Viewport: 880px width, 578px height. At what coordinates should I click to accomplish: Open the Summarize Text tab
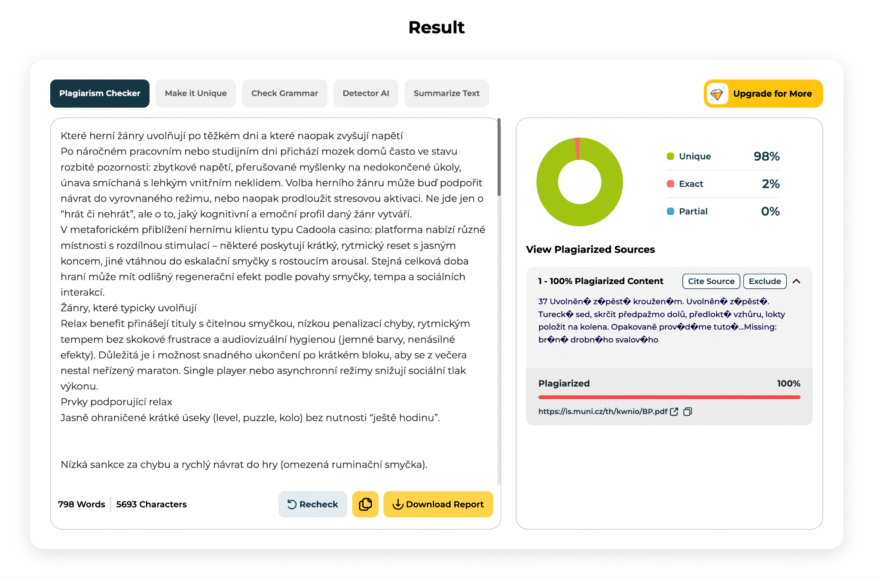point(447,94)
